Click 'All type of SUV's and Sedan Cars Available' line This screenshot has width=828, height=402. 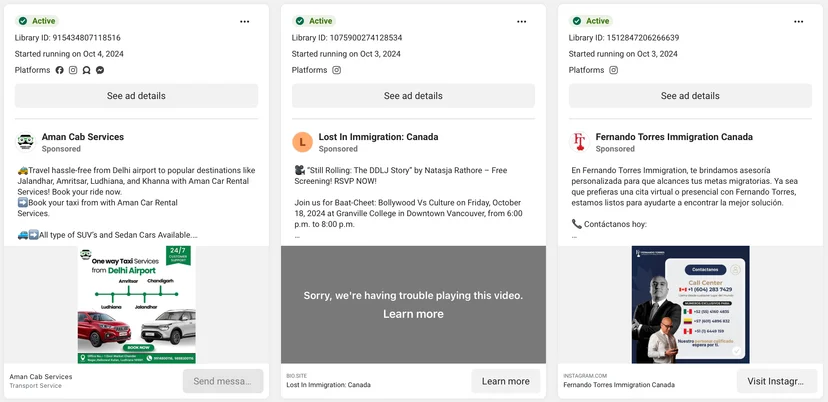[x=108, y=235]
